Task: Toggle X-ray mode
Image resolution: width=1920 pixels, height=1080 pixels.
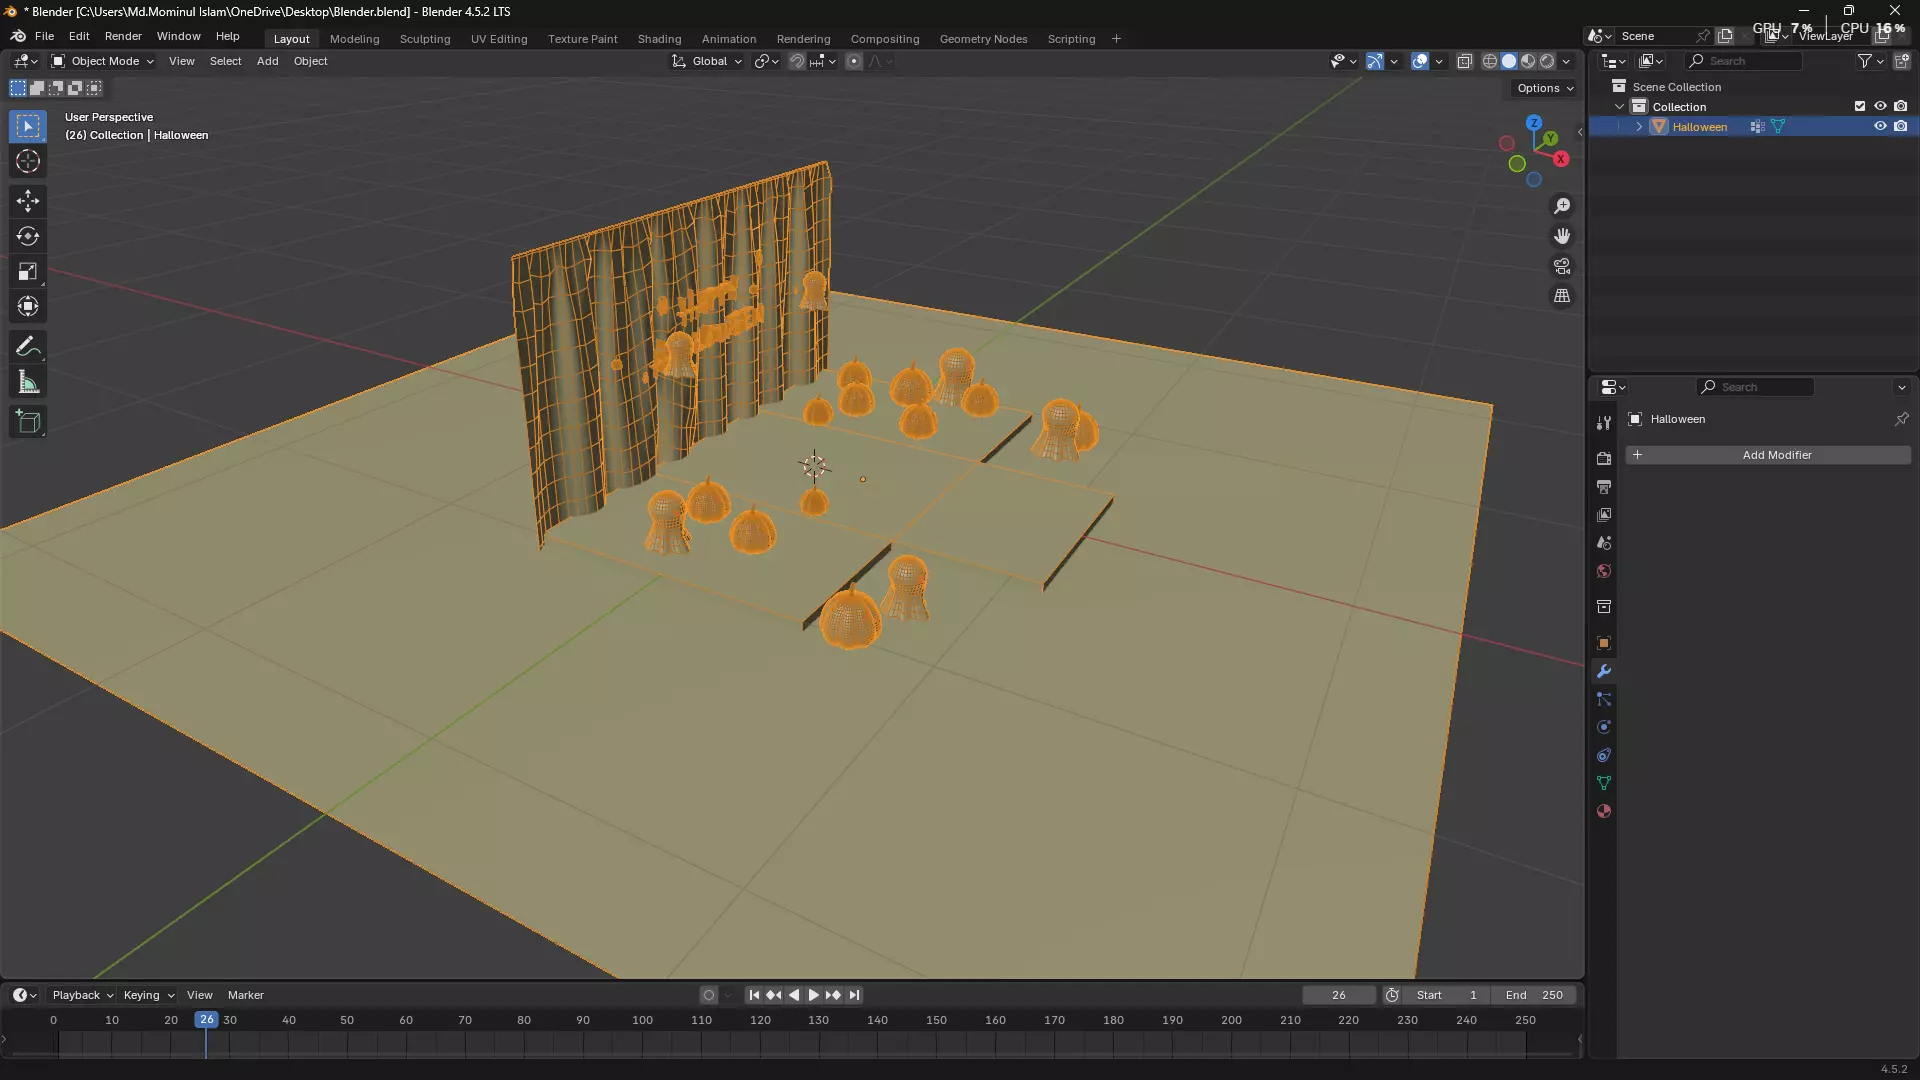Action: (1465, 61)
